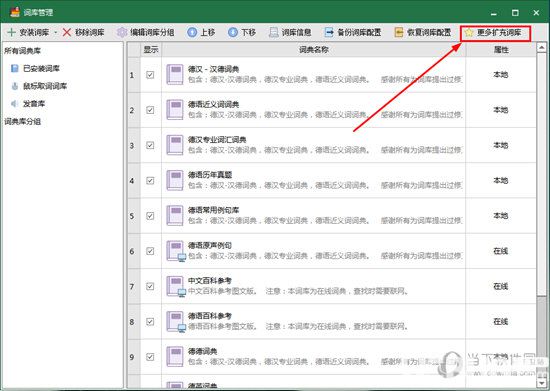
Task: Uncheck the 德语历年真题 display checkbox
Action: pos(150,181)
